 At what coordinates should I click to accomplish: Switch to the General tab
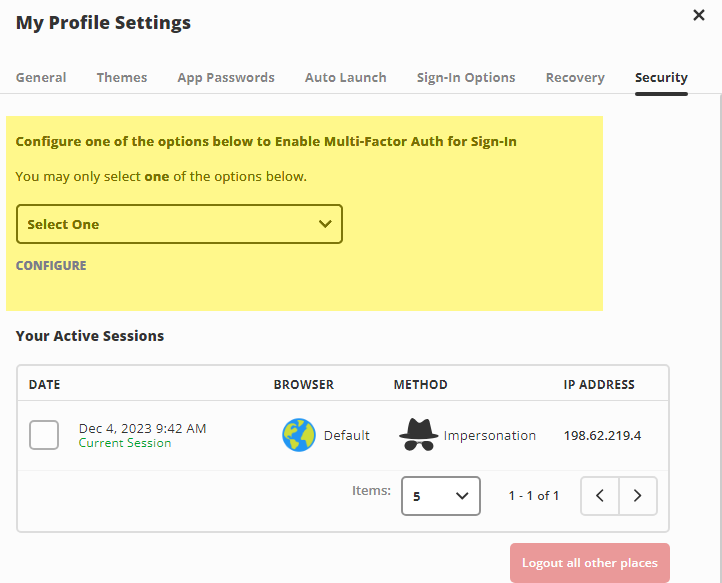pyautogui.click(x=41, y=77)
